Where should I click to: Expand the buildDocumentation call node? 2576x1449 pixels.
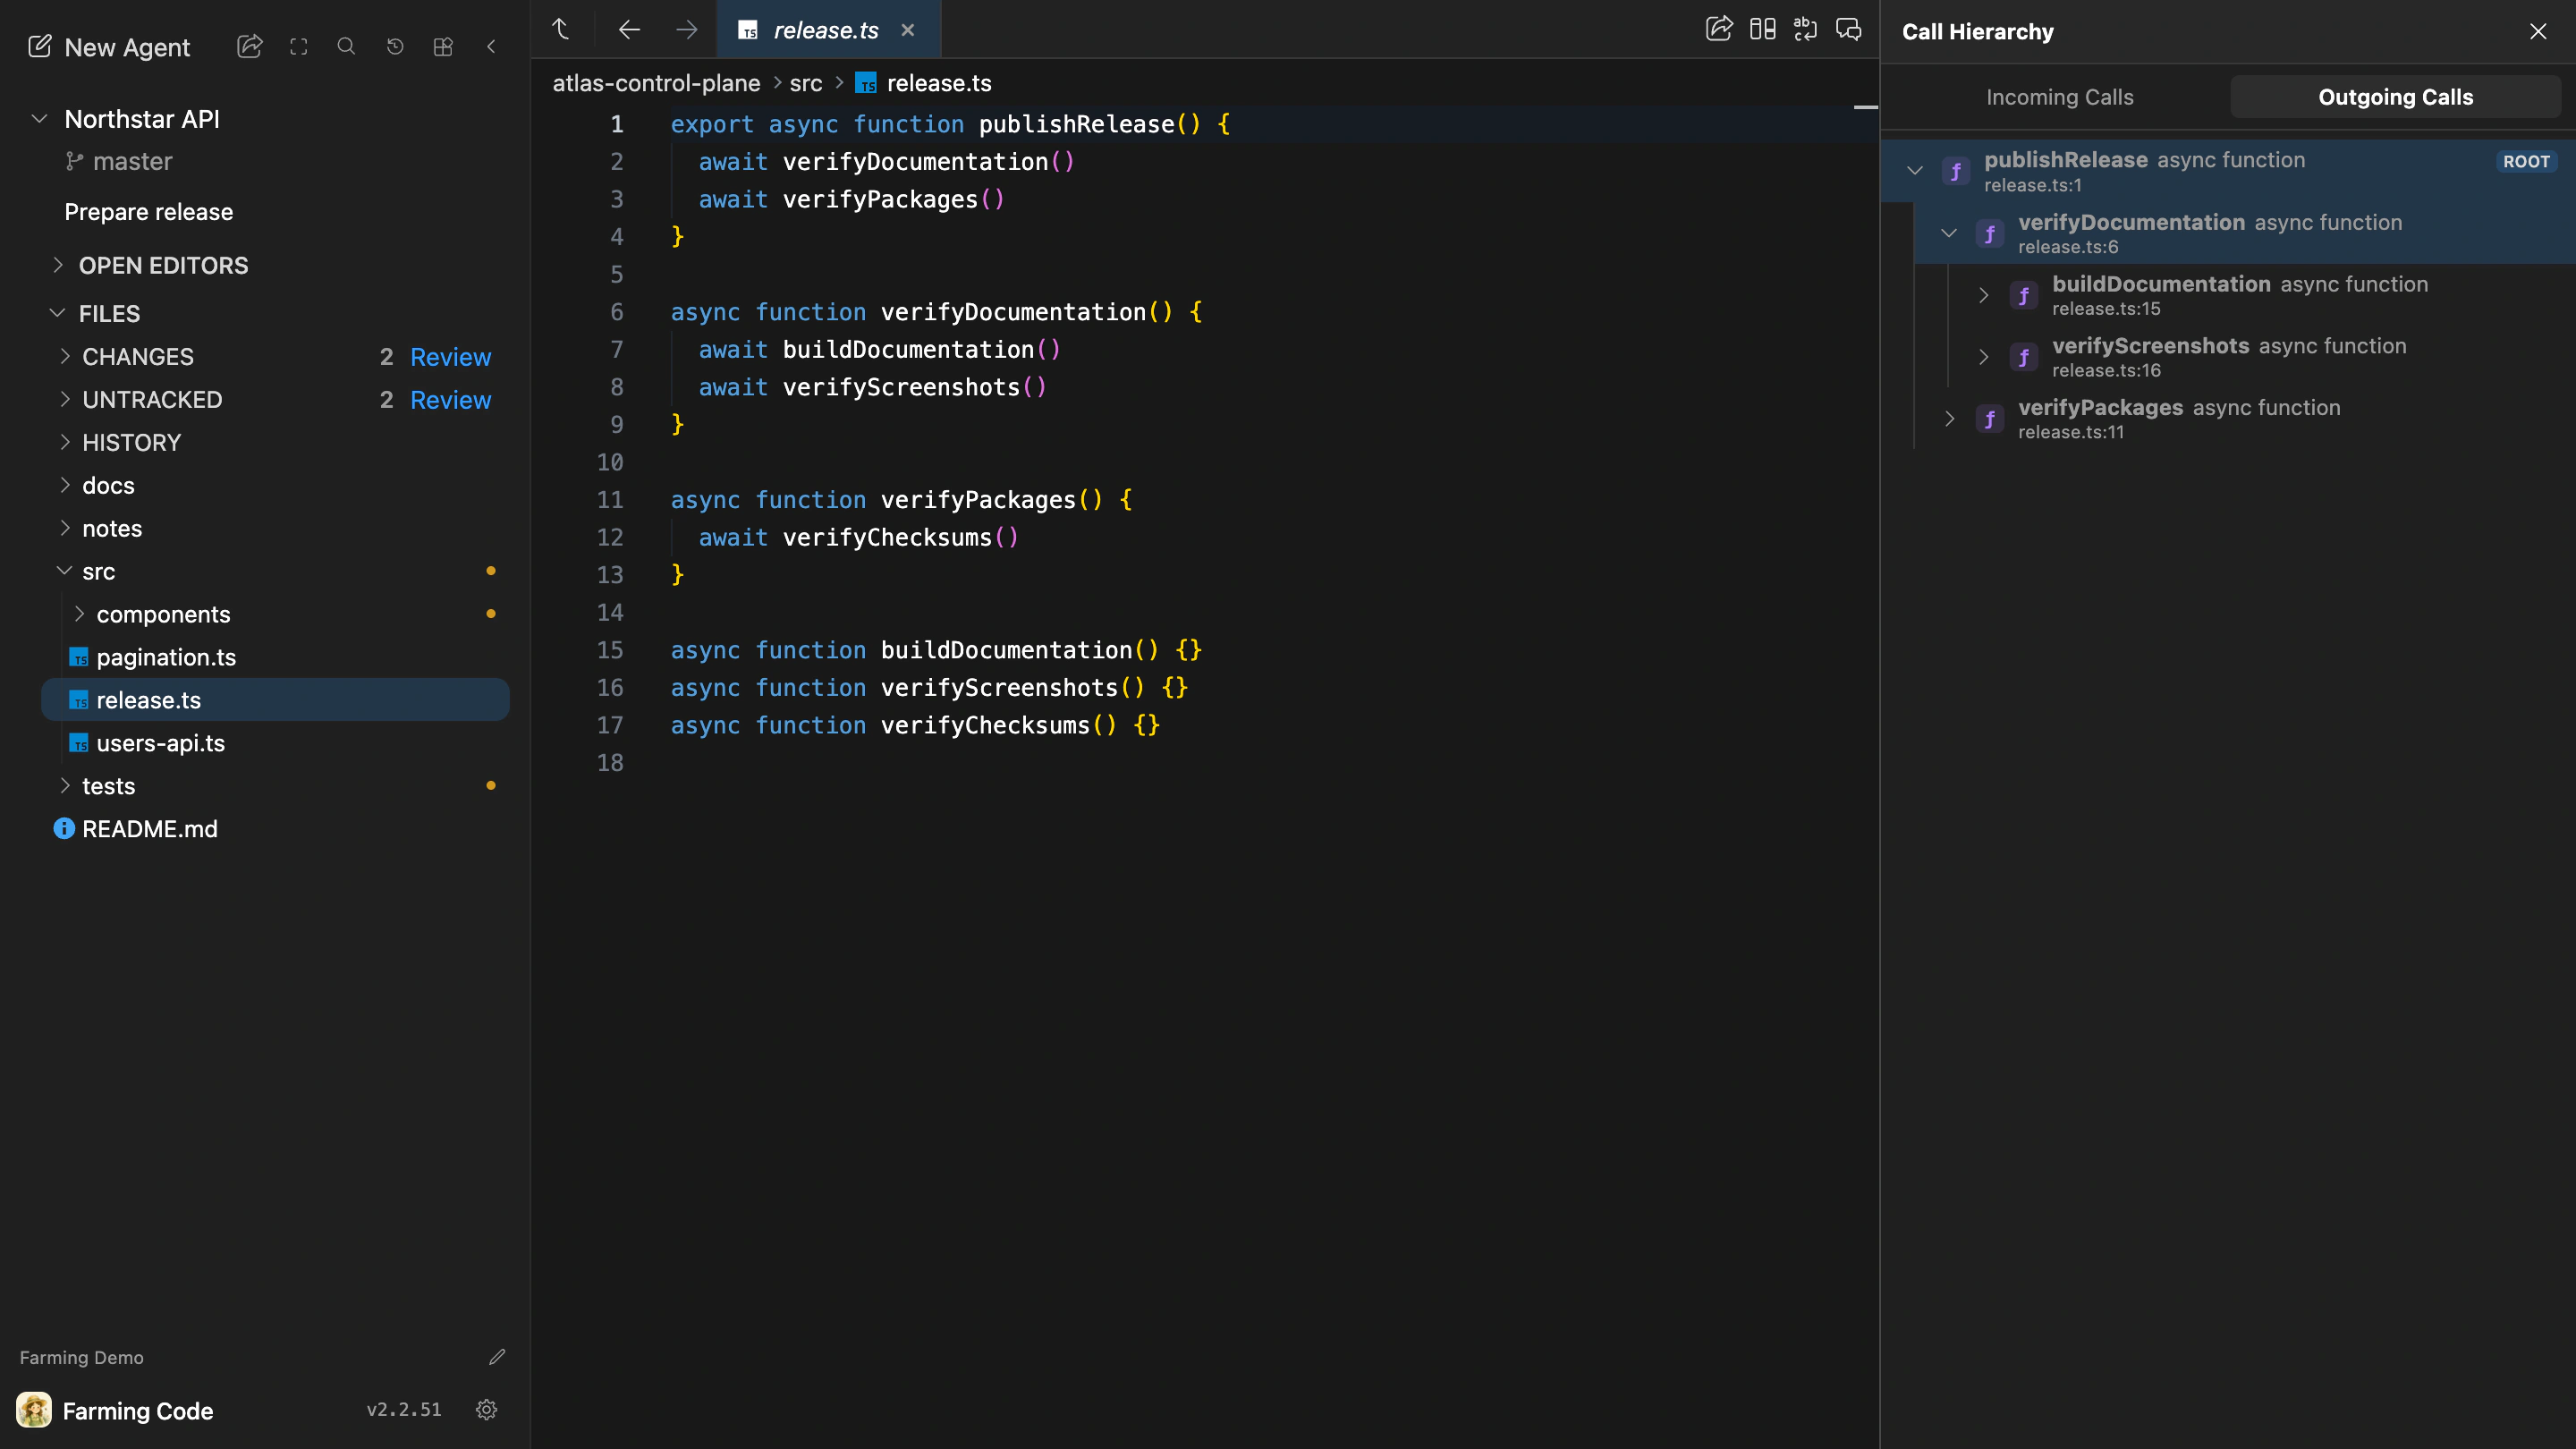[1984, 295]
